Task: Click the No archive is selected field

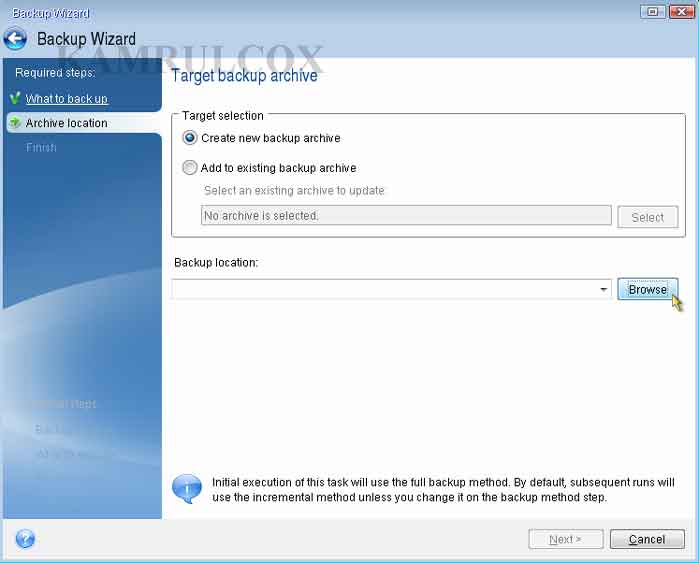Action: [406, 216]
